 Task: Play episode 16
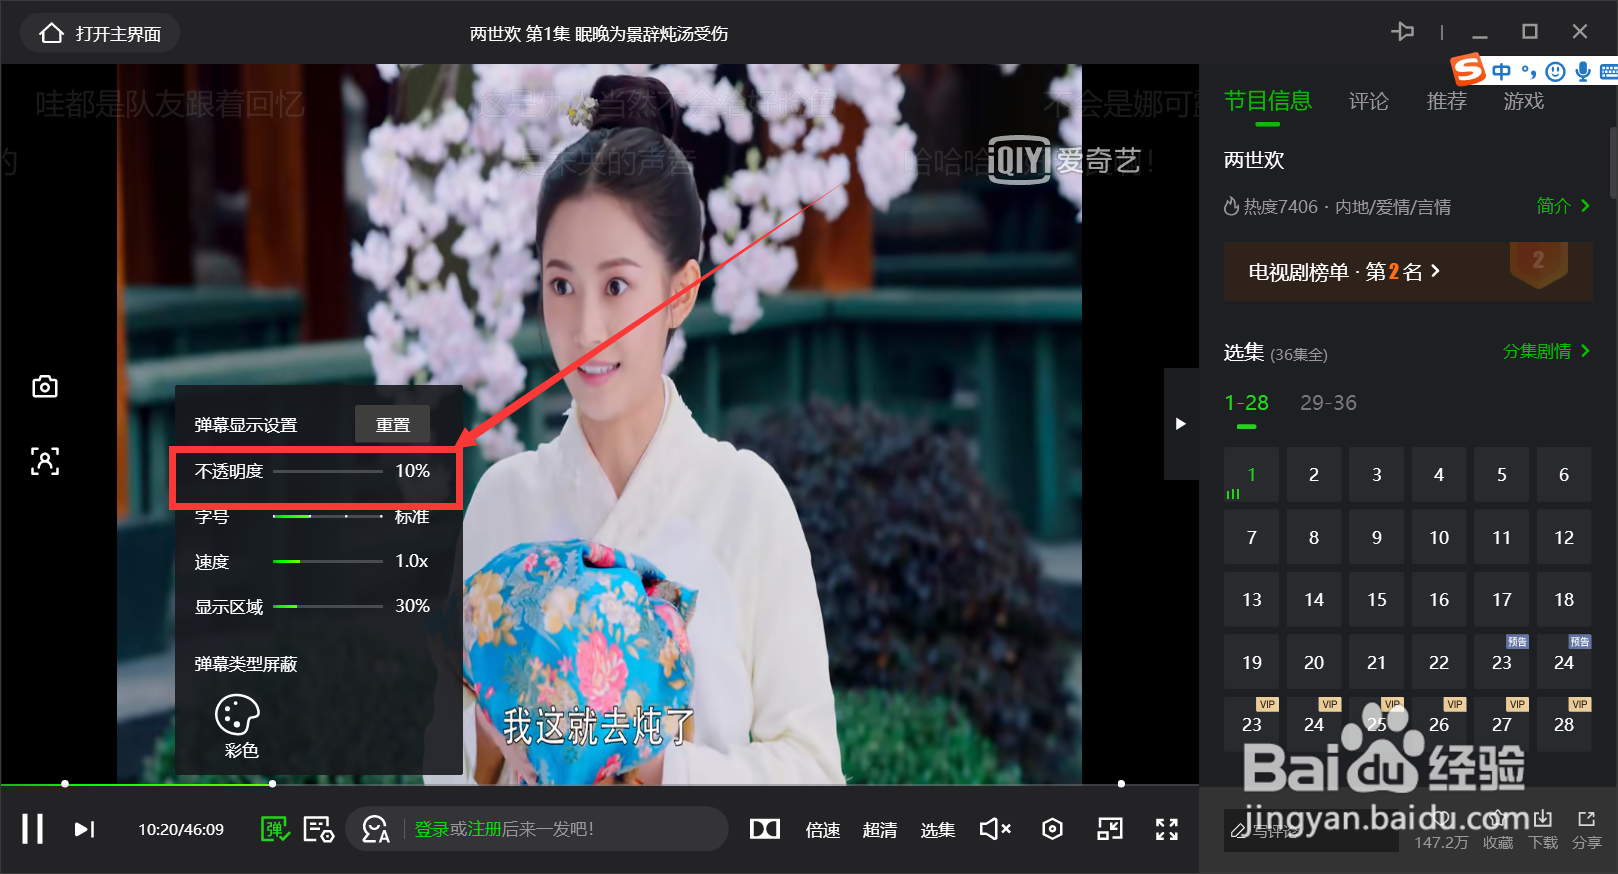1439,600
